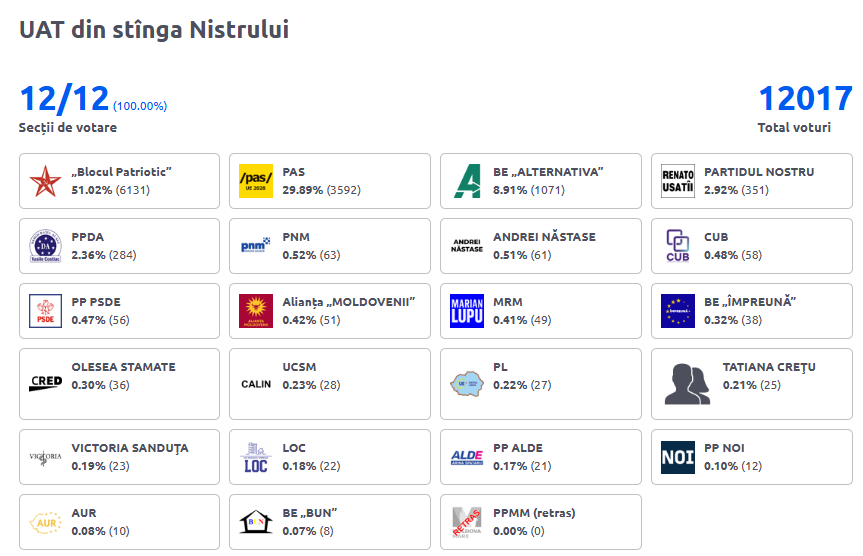Click the ALDE party logo
Image resolution: width=863 pixels, height=556 pixels.
tap(467, 457)
